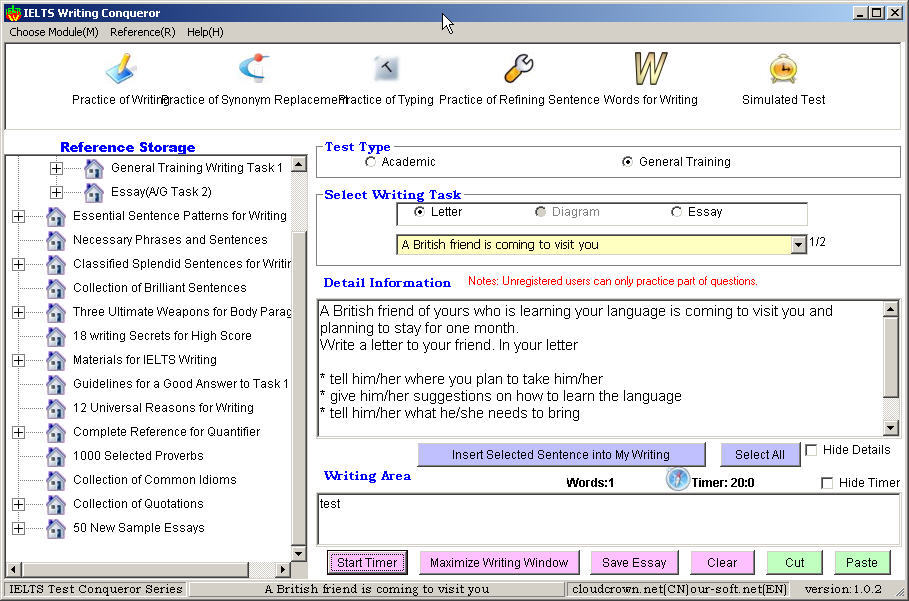Click the scroll up arrow of Reference Storage
Screen dimensions: 909x601
pyautogui.click(x=299, y=164)
